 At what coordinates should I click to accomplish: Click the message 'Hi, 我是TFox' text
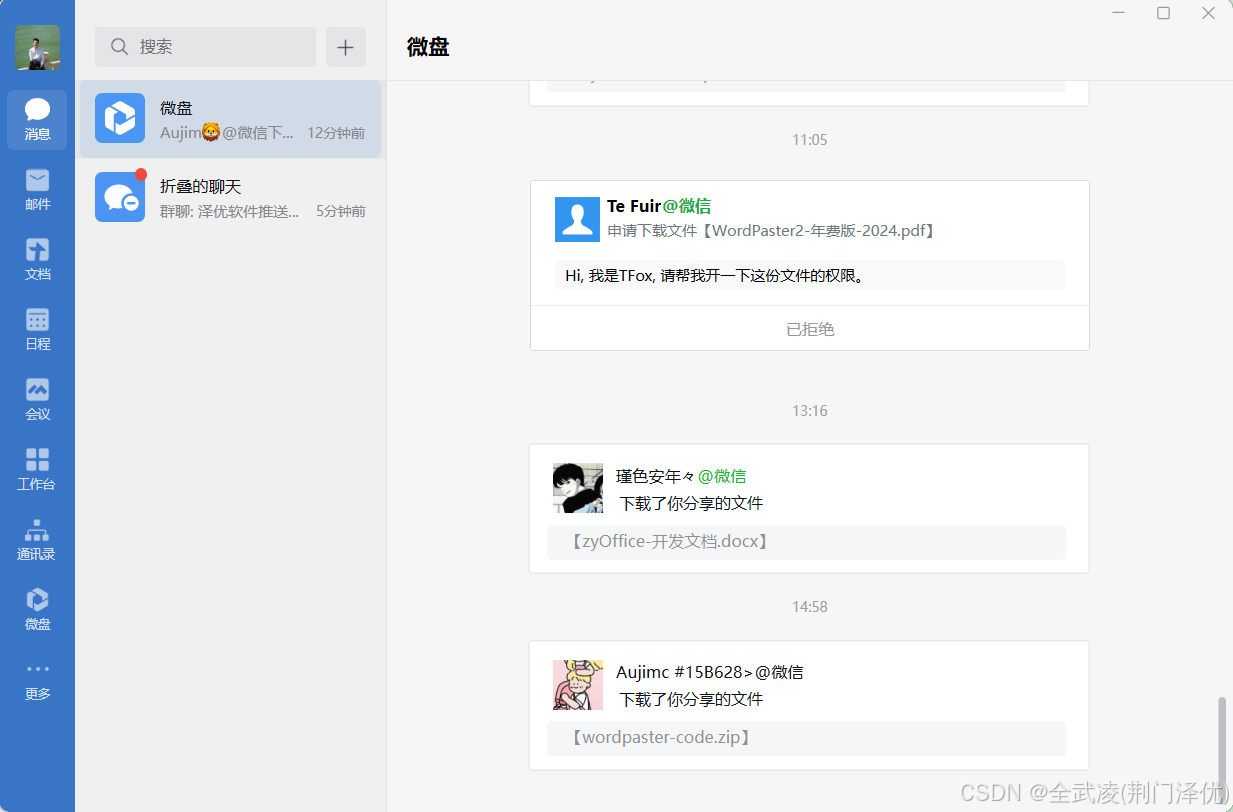point(714,275)
